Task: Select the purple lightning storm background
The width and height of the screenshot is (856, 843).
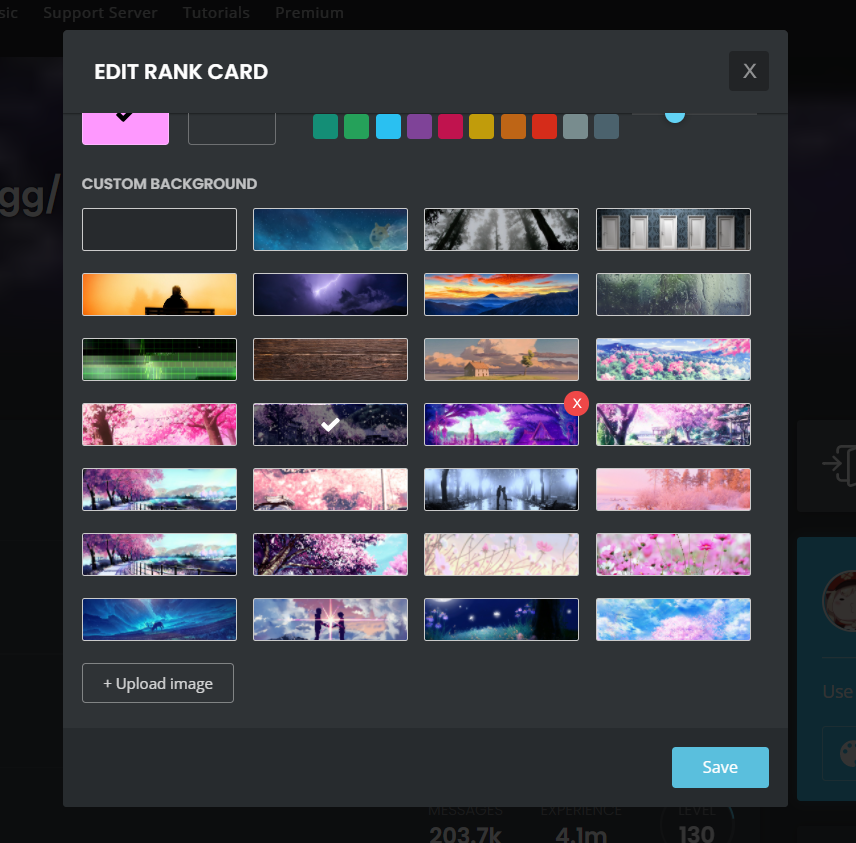Action: [x=330, y=294]
